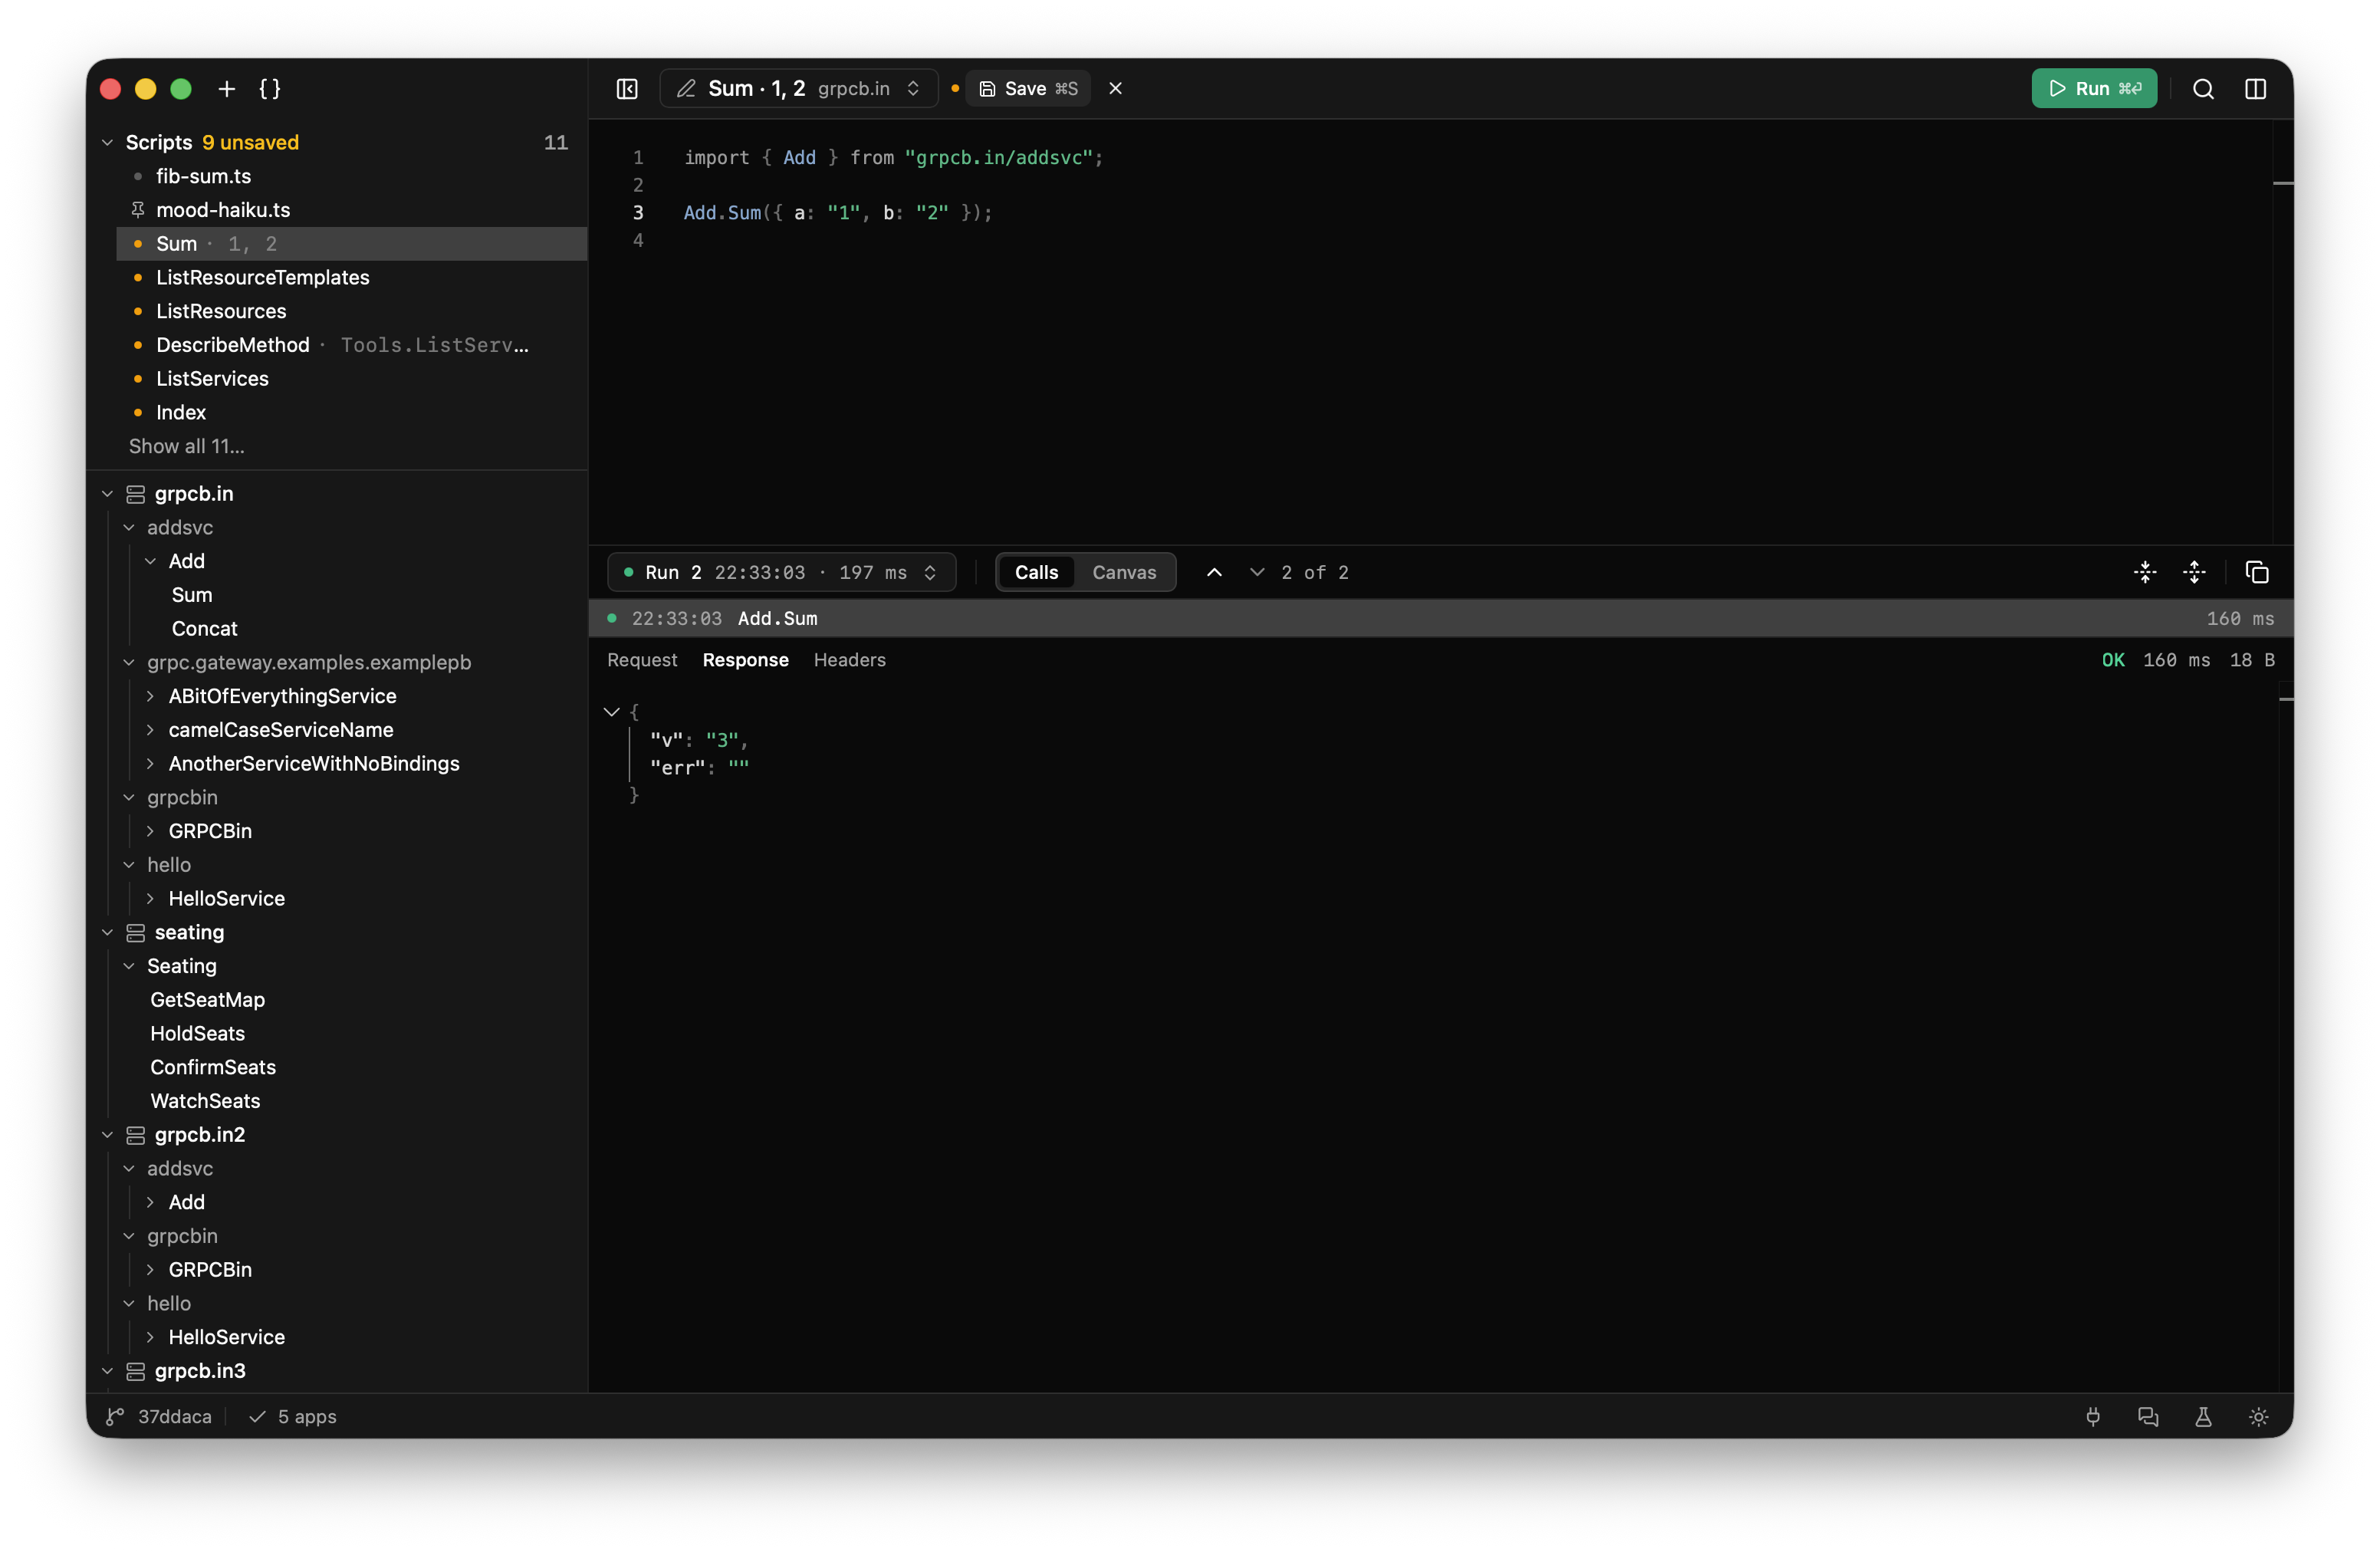Click the pencil rename icon beside Sum

(686, 89)
